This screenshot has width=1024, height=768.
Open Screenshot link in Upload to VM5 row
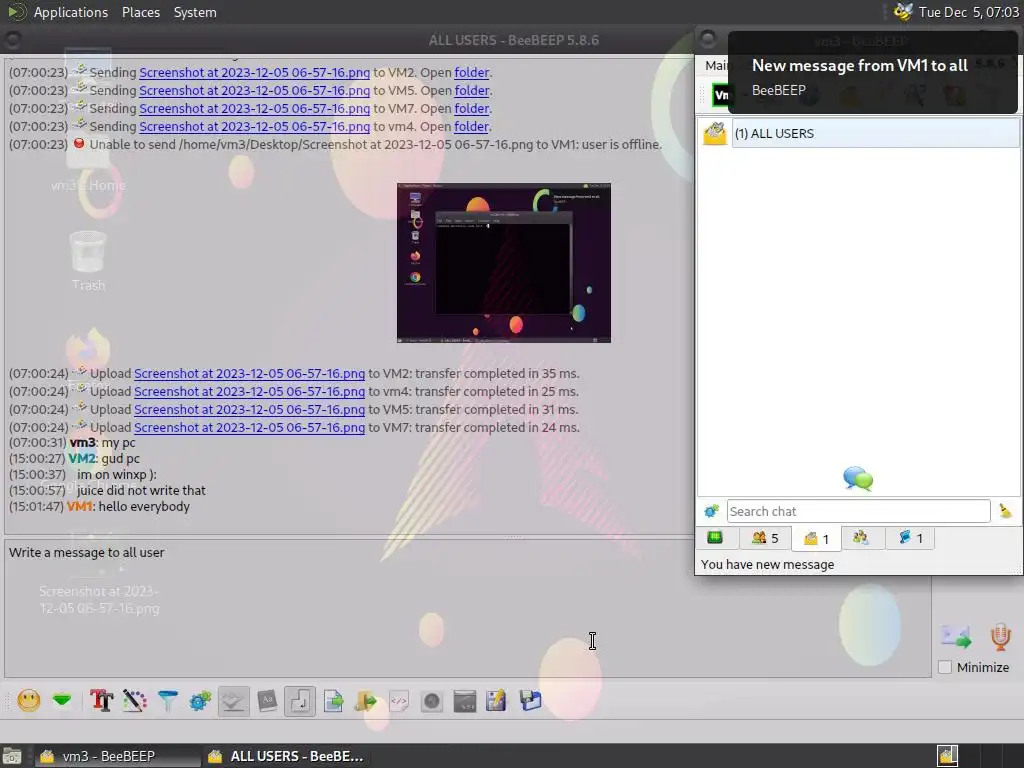(x=249, y=409)
